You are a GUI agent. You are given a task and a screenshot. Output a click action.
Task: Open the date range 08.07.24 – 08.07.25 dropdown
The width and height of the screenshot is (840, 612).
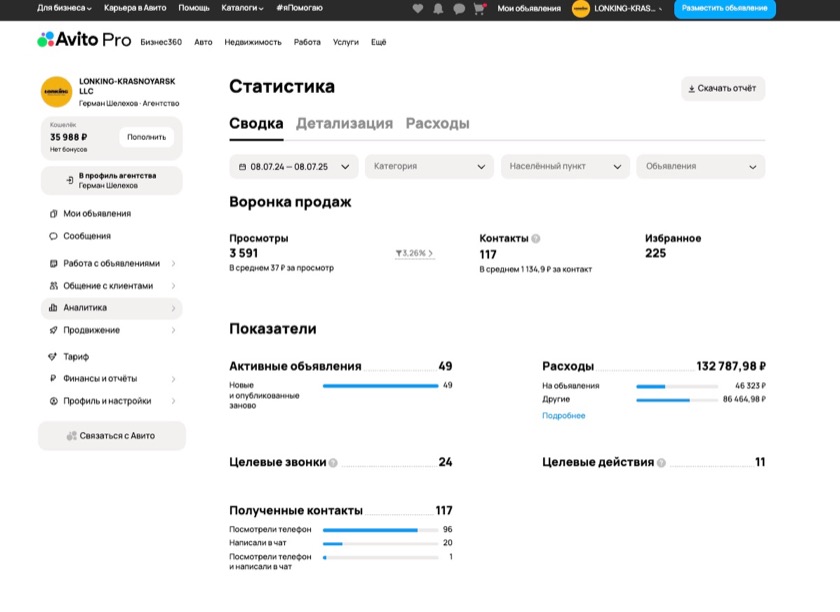pyautogui.click(x=294, y=167)
